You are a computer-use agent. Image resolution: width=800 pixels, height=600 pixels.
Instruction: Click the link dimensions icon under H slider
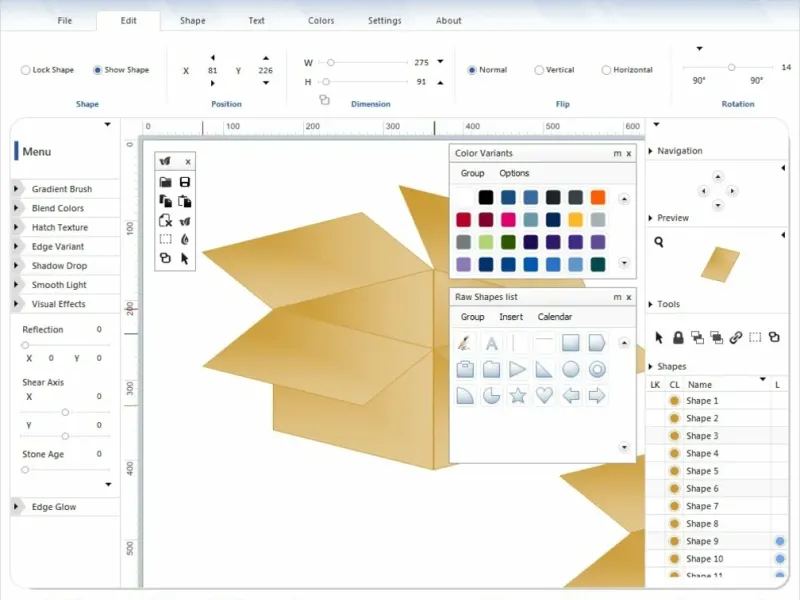[x=324, y=100]
